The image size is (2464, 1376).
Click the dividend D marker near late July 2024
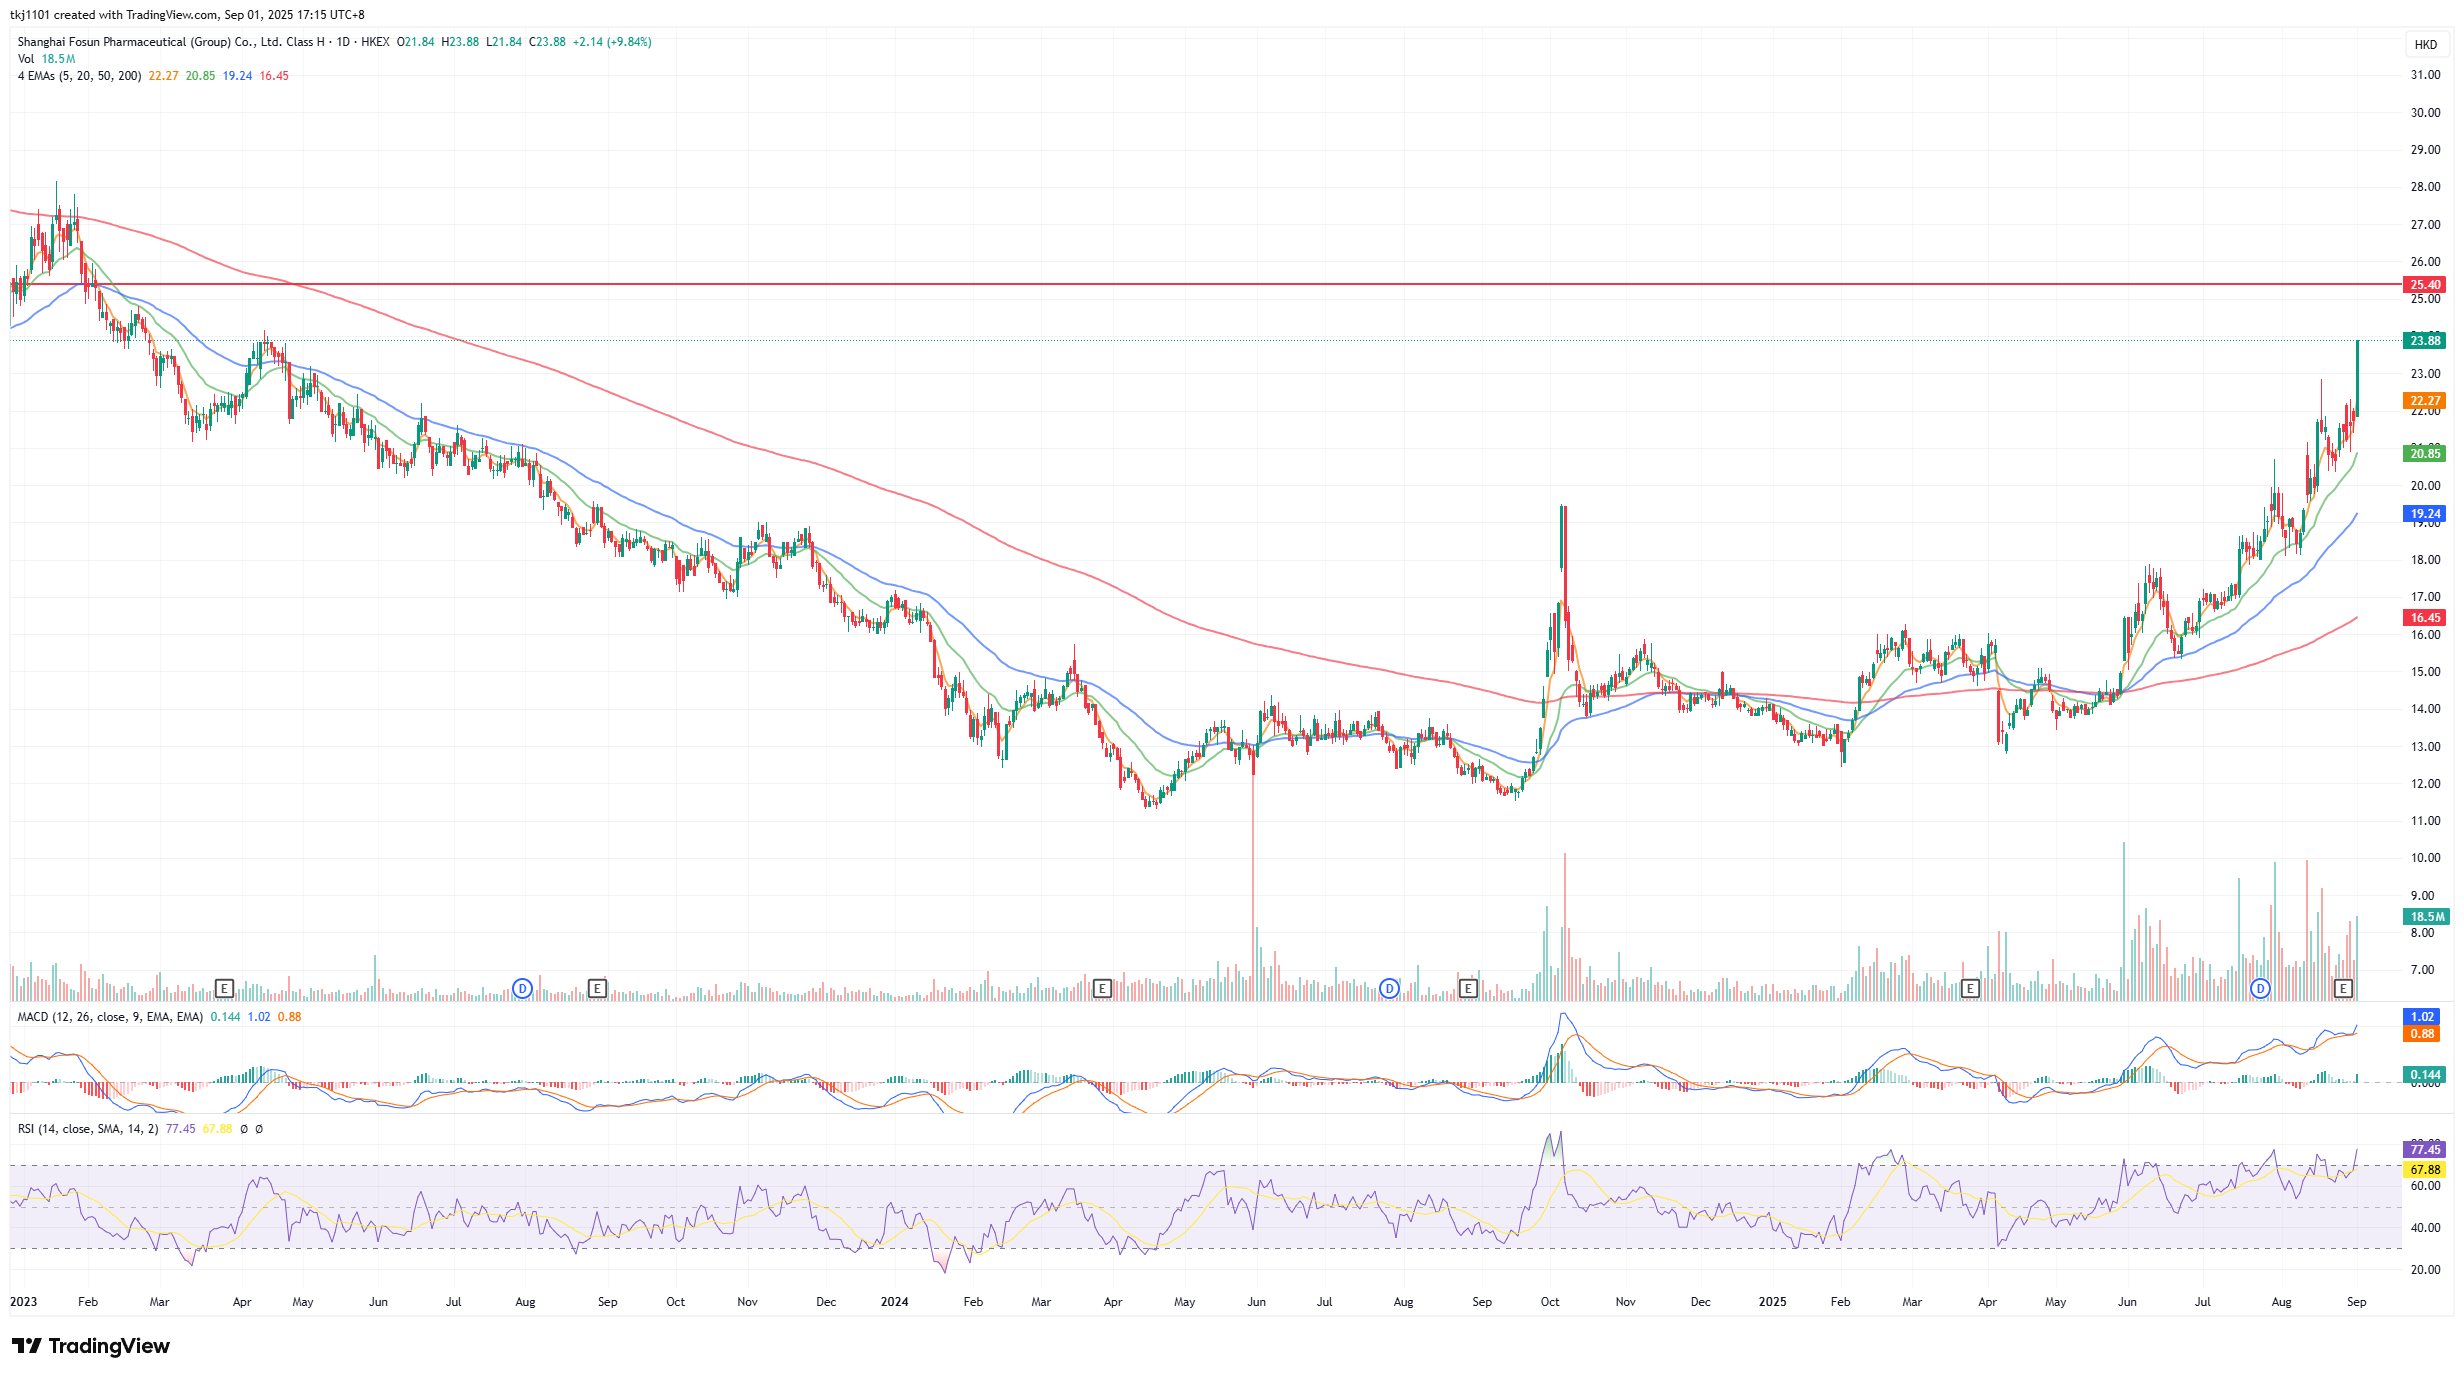click(x=1389, y=988)
